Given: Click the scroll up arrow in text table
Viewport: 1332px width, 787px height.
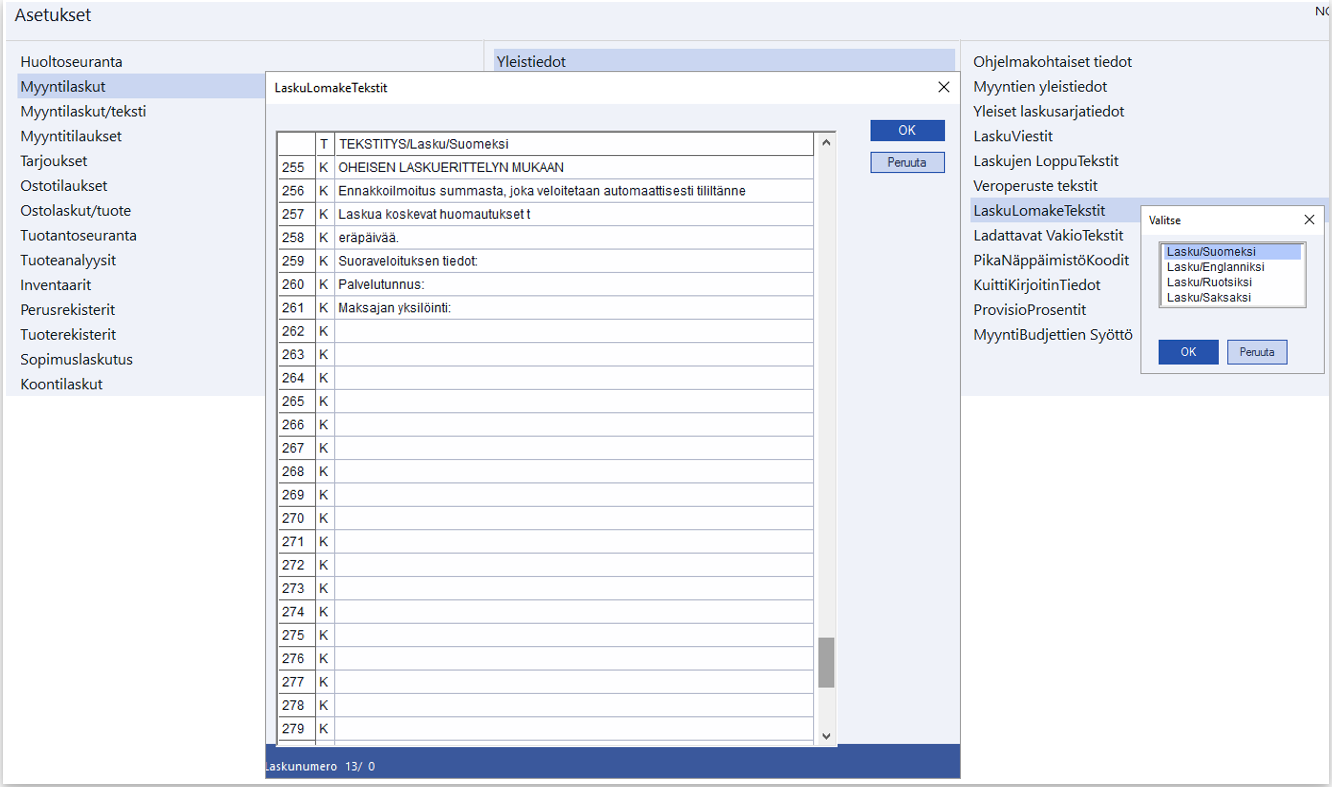Looking at the screenshot, I should [x=826, y=144].
